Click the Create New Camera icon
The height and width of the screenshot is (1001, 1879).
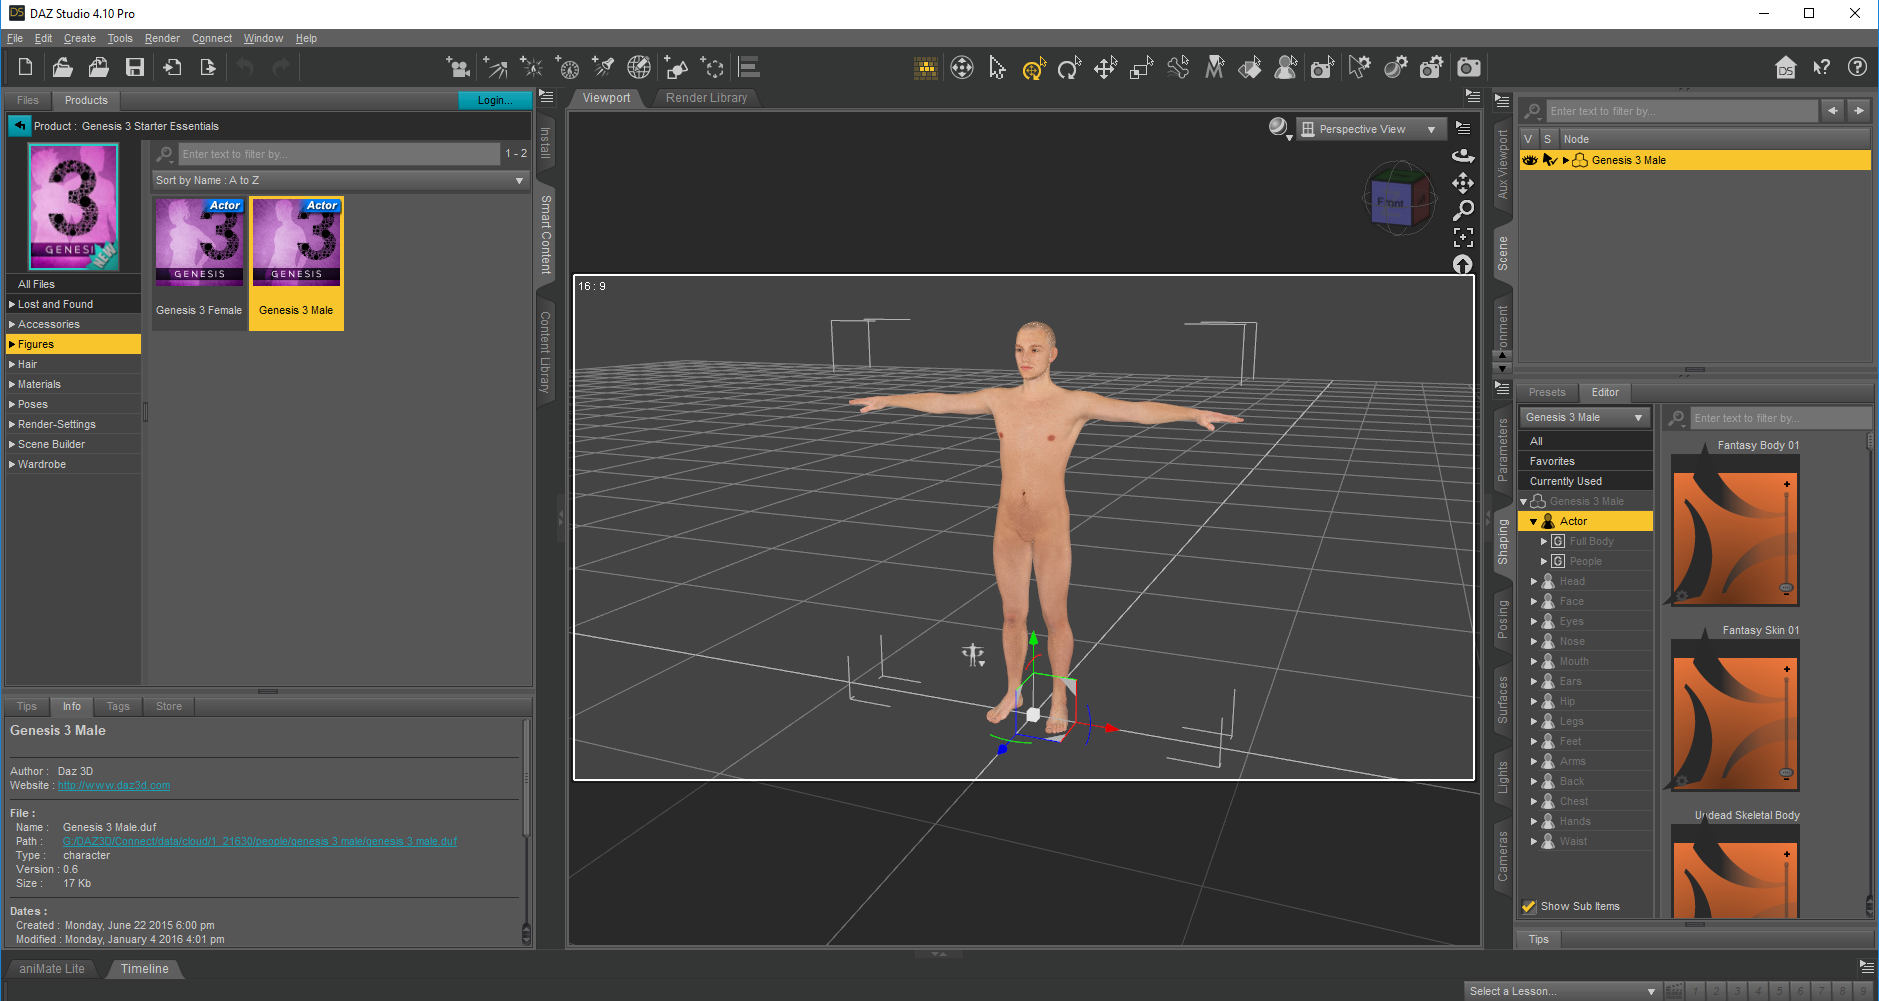point(459,67)
